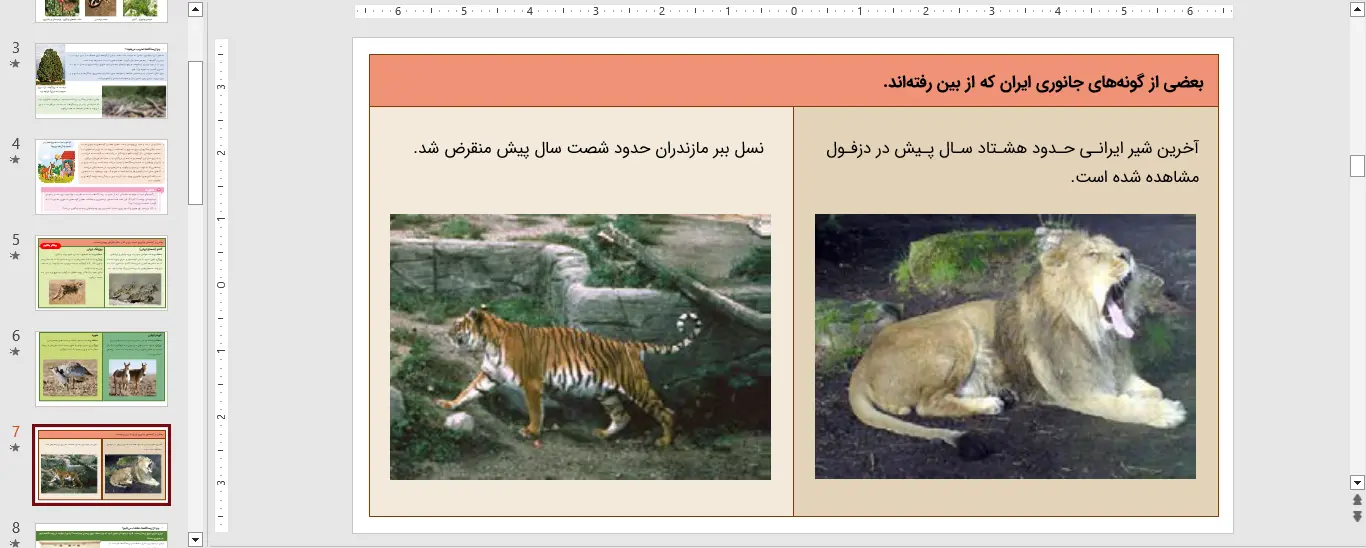Image resolution: width=1366 pixels, height=548 pixels.
Task: Click slide number 5 label in panel
Action: click(x=15, y=240)
